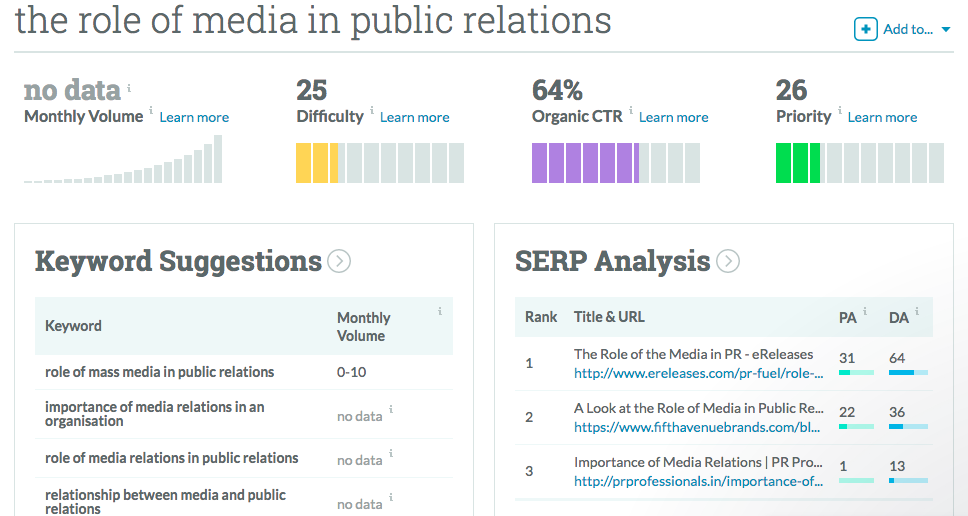The image size is (968, 516).
Task: Open Learn more link for Priority
Action: point(882,118)
